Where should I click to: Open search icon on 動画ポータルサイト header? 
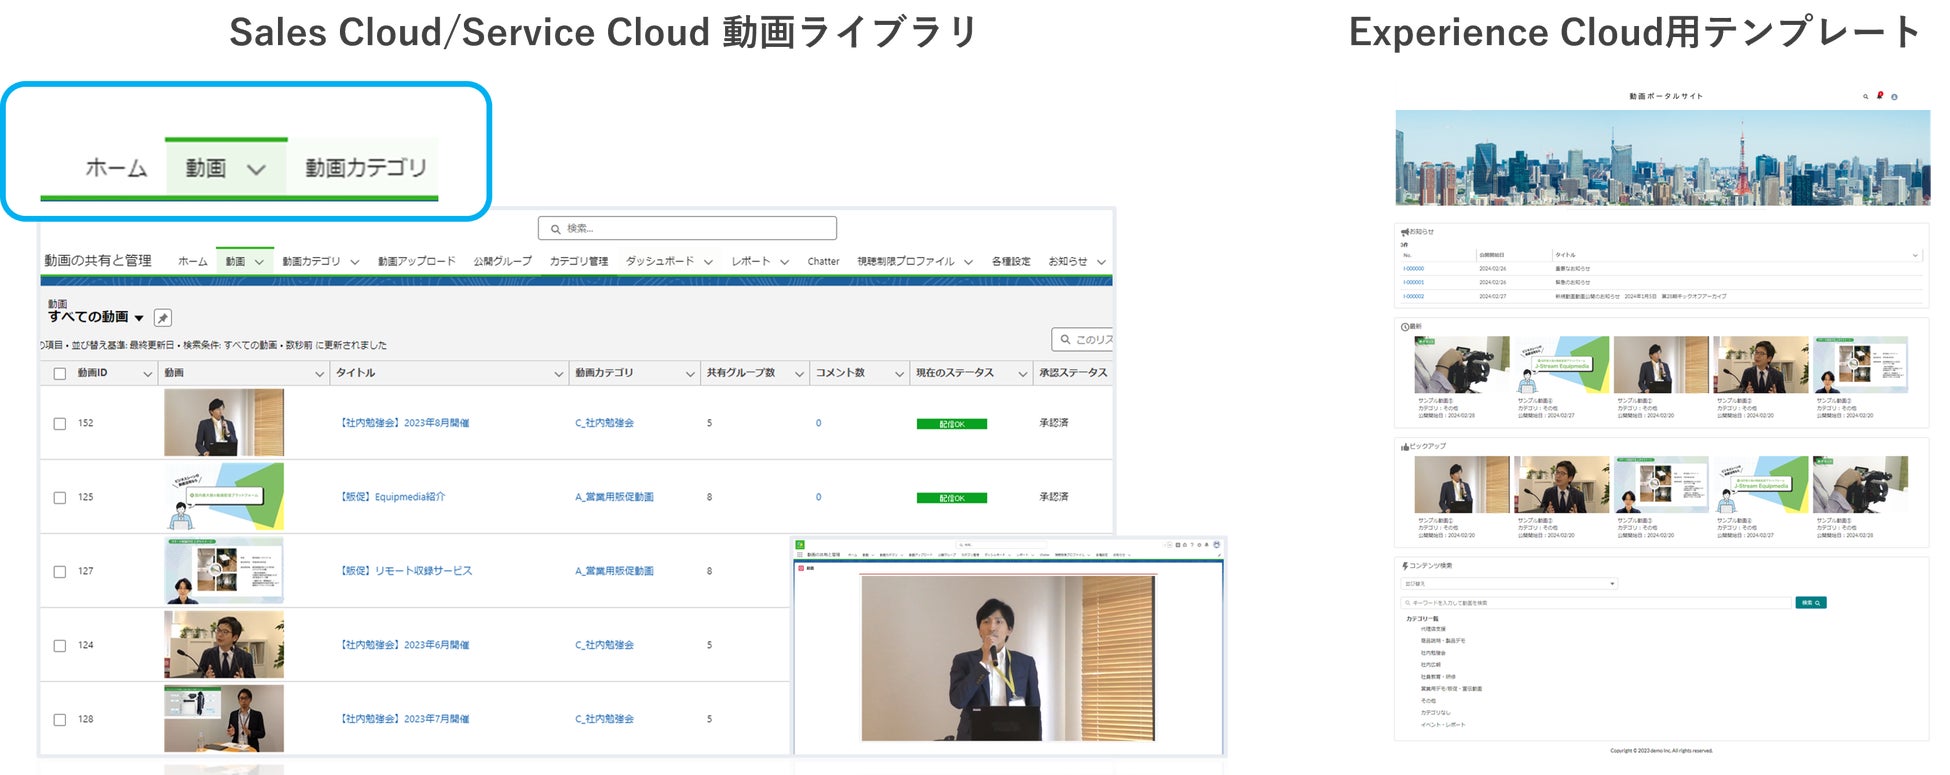pos(1865,97)
